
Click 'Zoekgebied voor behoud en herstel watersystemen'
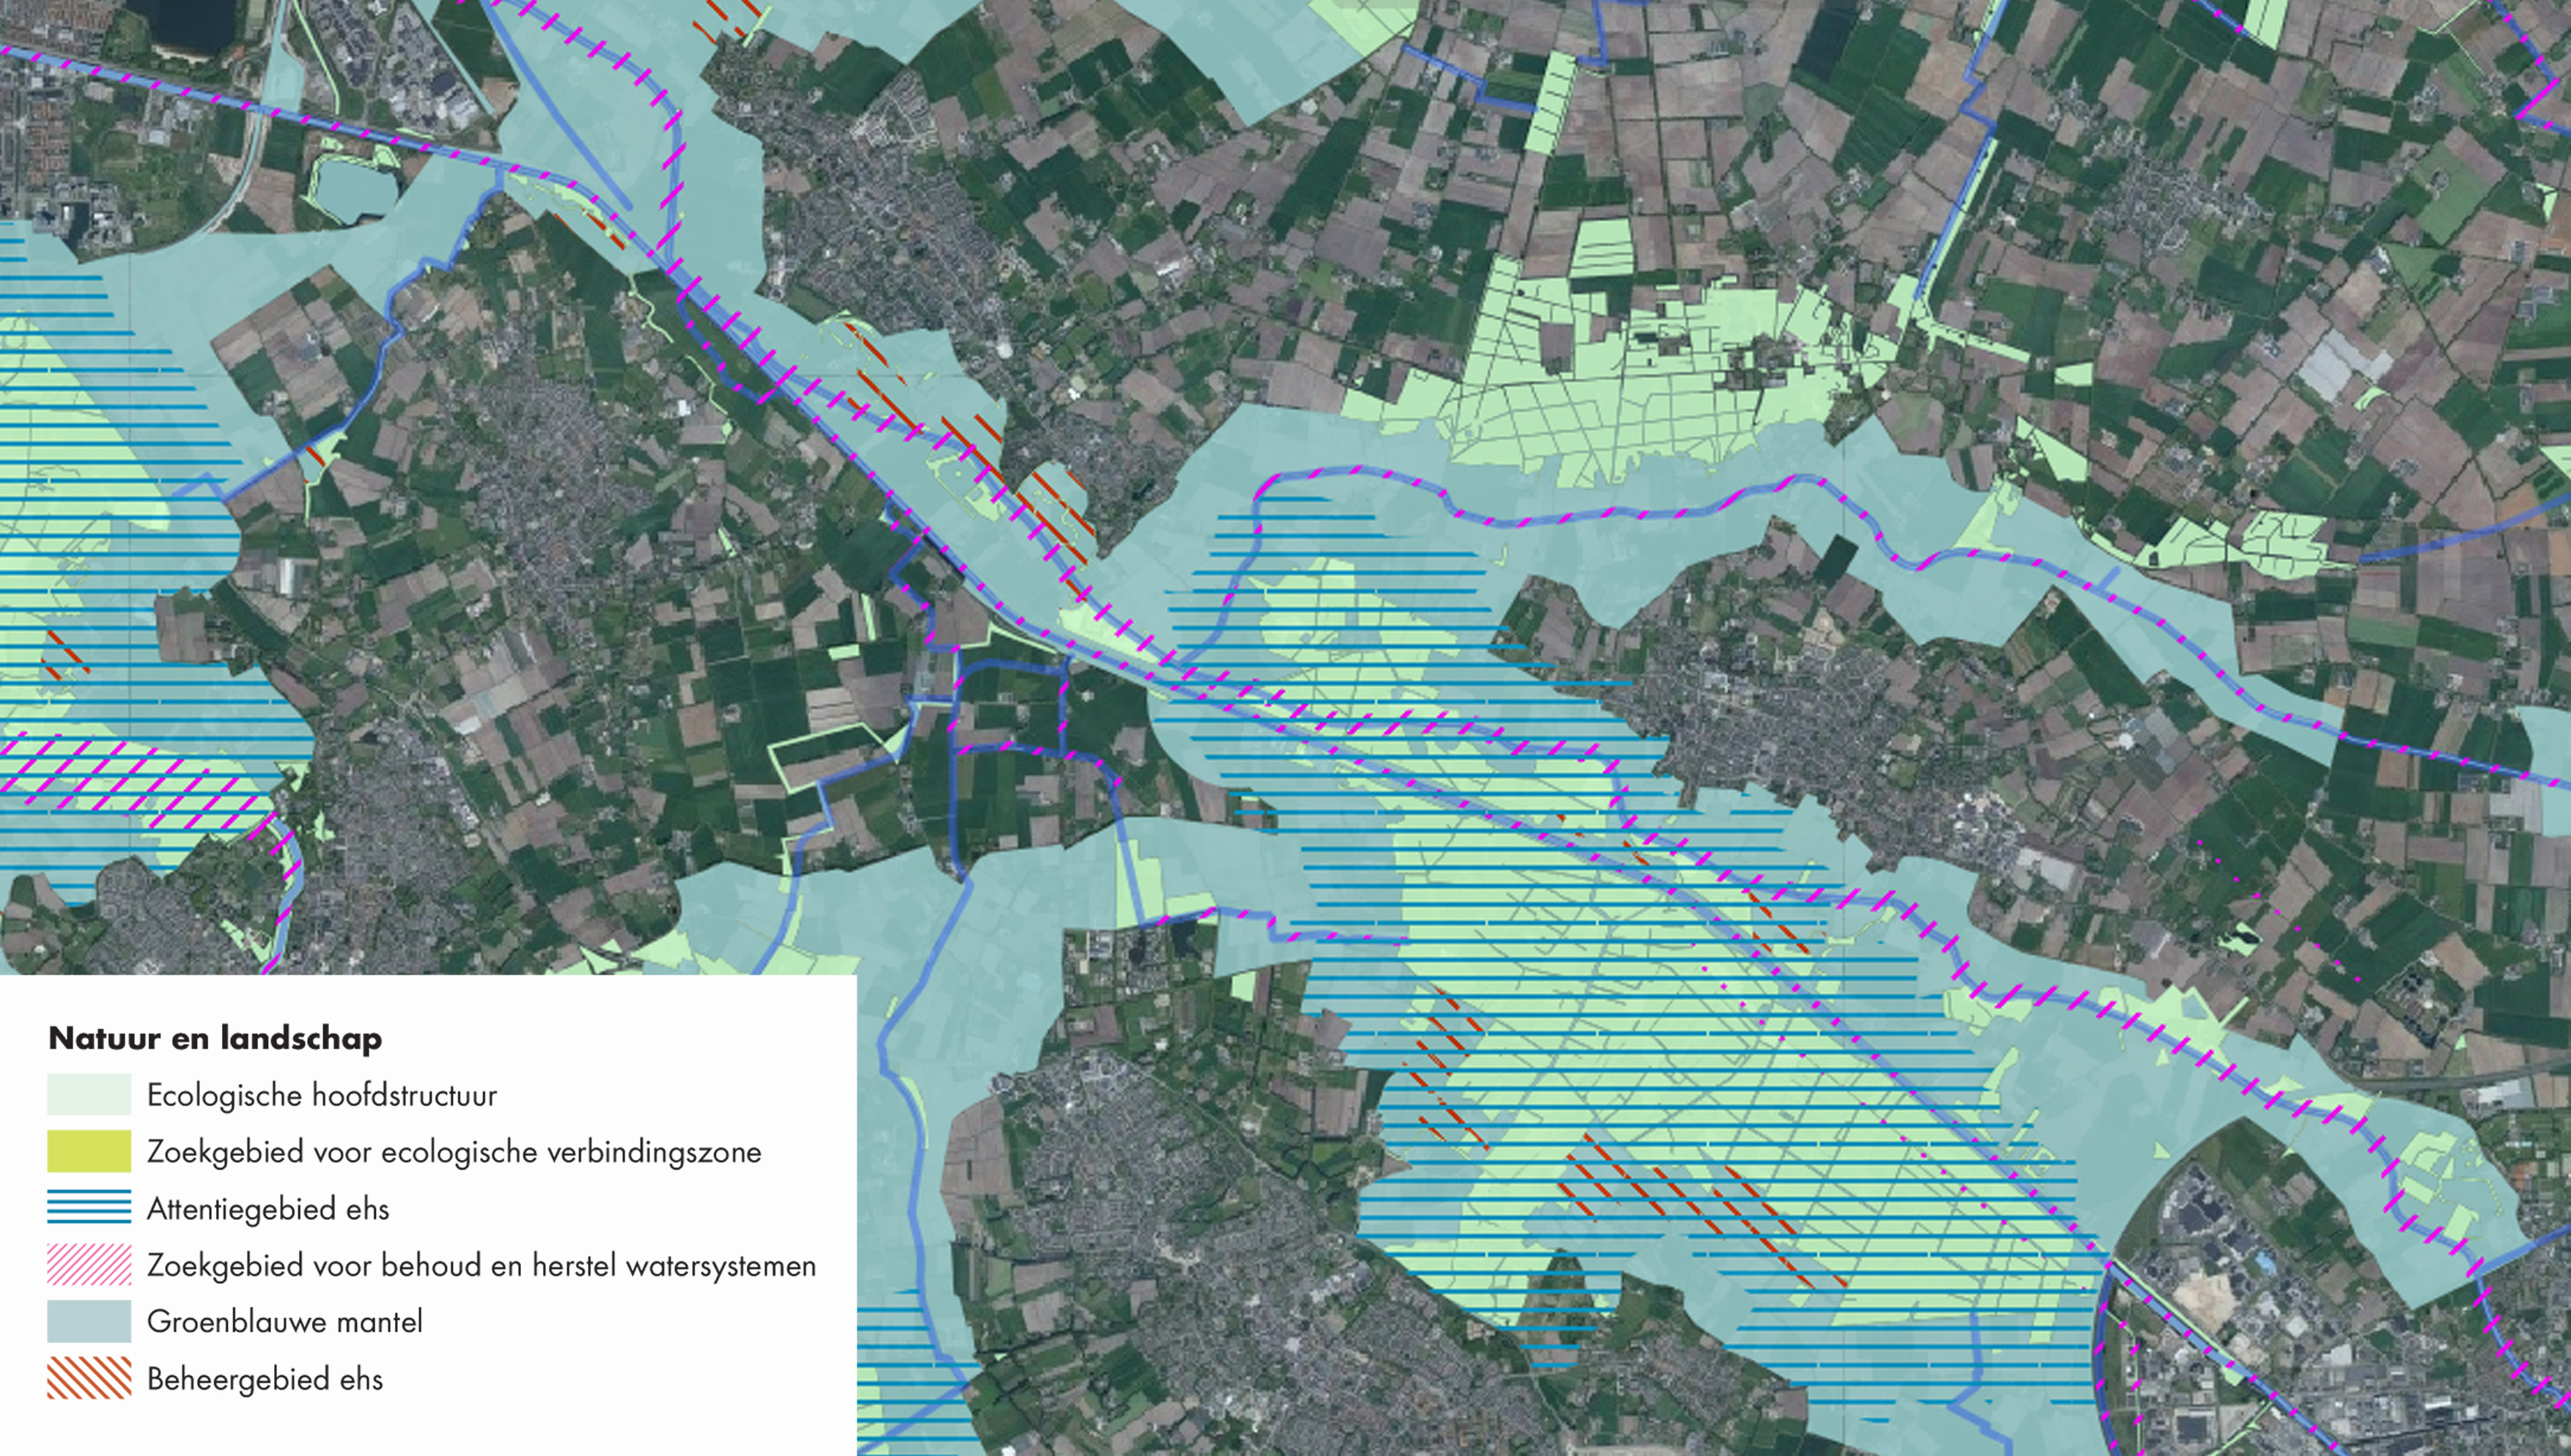tap(481, 1266)
